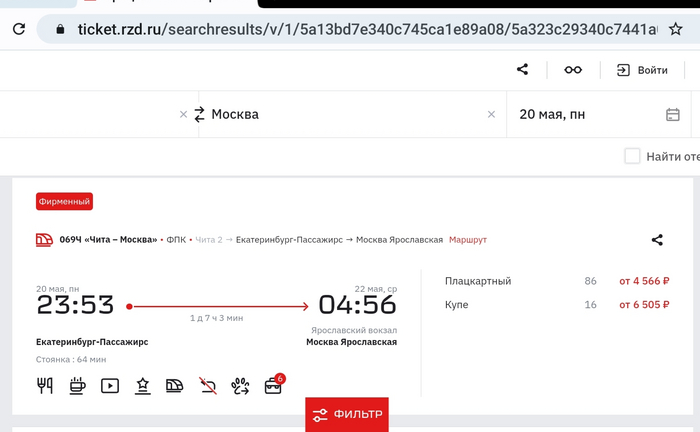Click the padlock site security icon
Viewport: 700px width, 432px height.
[x=60, y=29]
